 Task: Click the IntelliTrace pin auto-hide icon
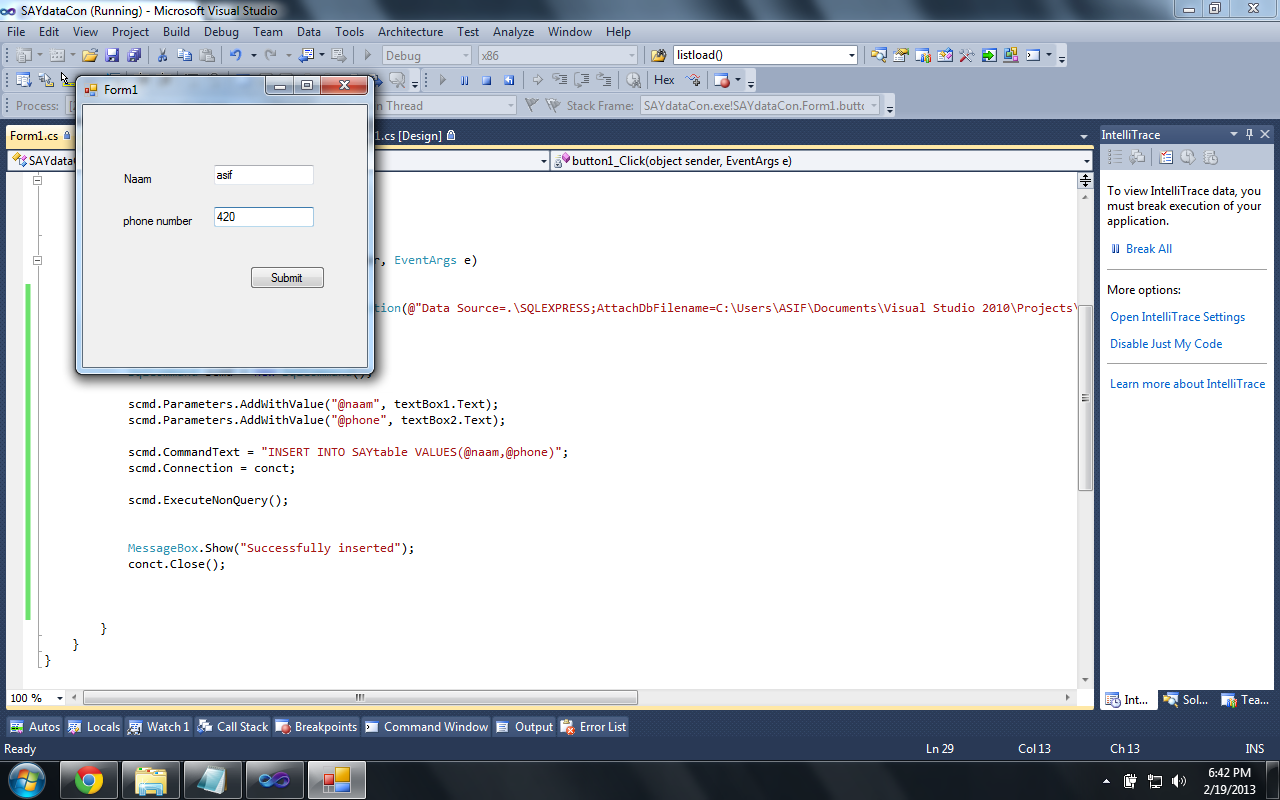click(x=1249, y=134)
